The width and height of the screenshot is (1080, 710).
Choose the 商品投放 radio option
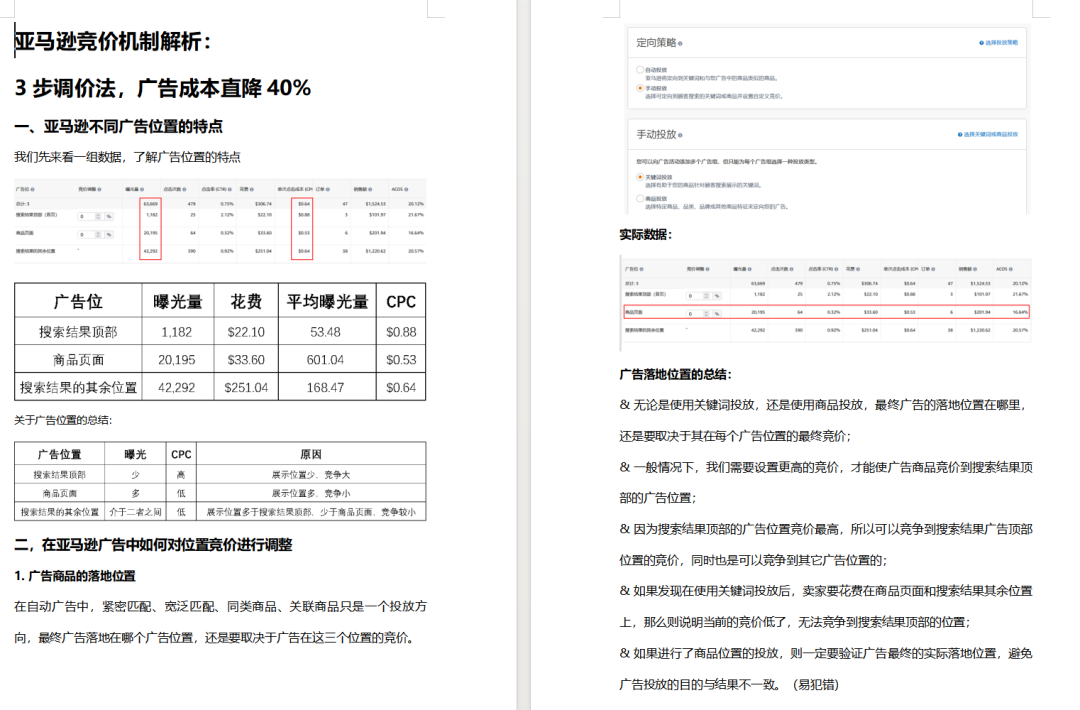(640, 198)
